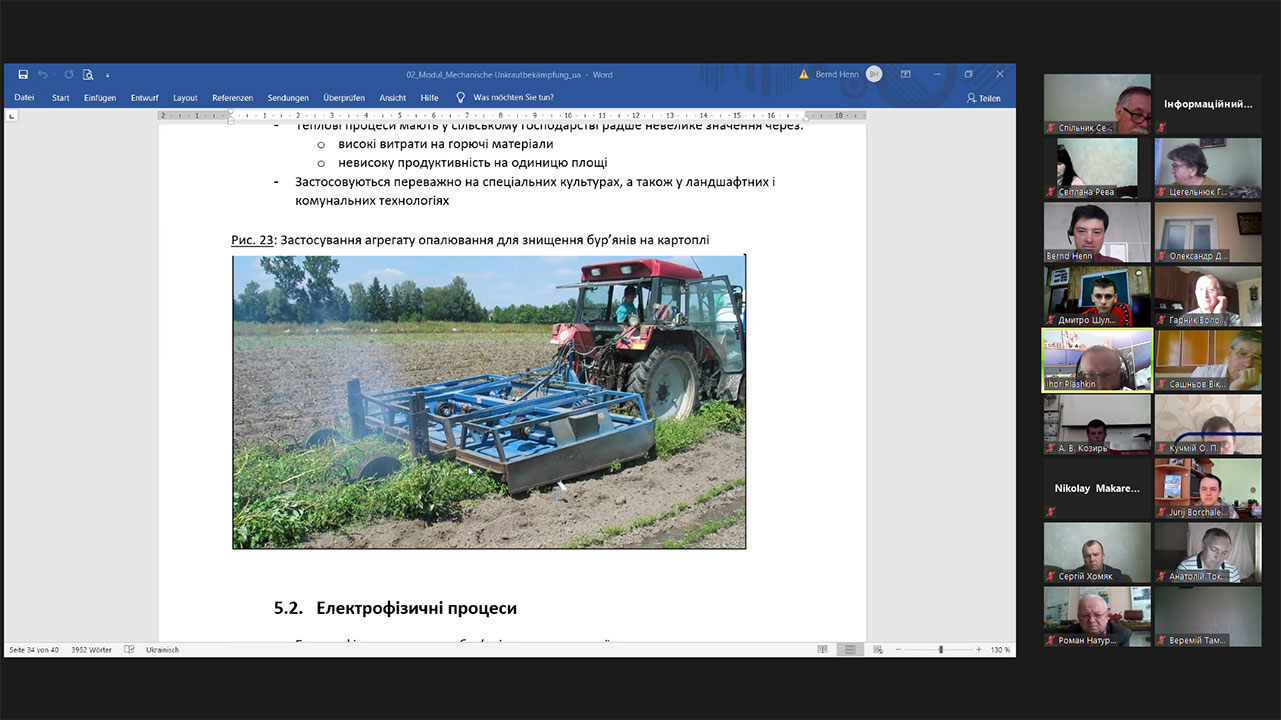Click the Undo arrow in the quick access toolbar

[x=43, y=74]
